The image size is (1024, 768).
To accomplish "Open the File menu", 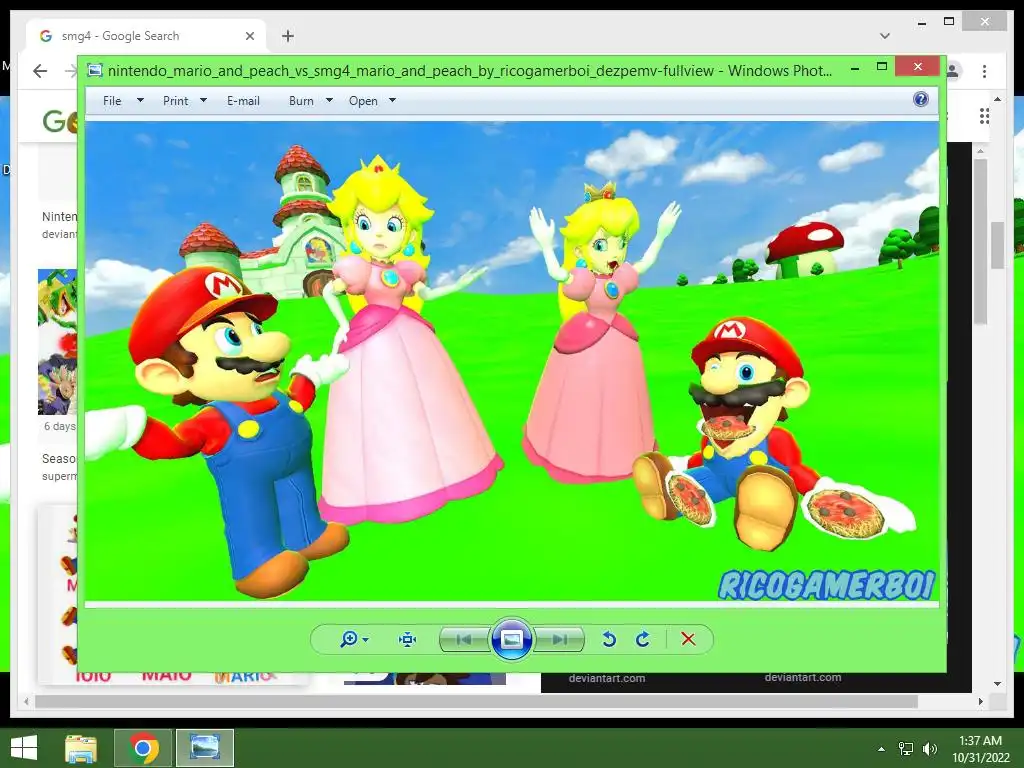I will [x=112, y=101].
